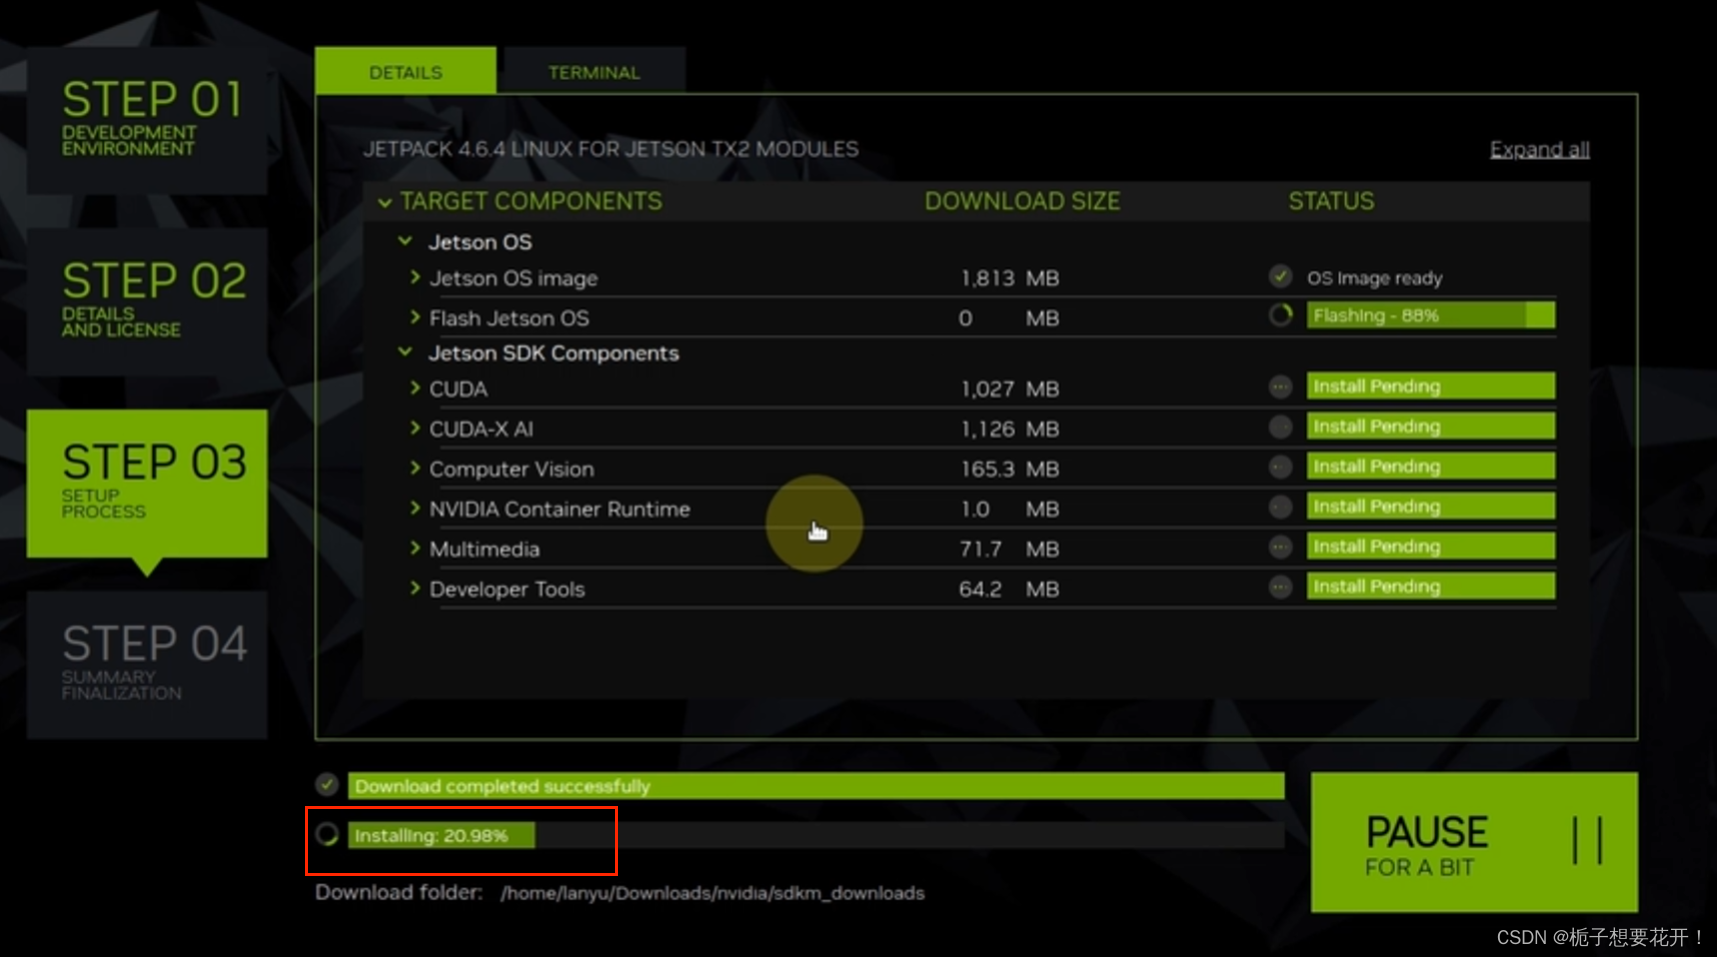The height and width of the screenshot is (957, 1717).
Task: Expand the Jetson OS image row
Action: pos(415,277)
